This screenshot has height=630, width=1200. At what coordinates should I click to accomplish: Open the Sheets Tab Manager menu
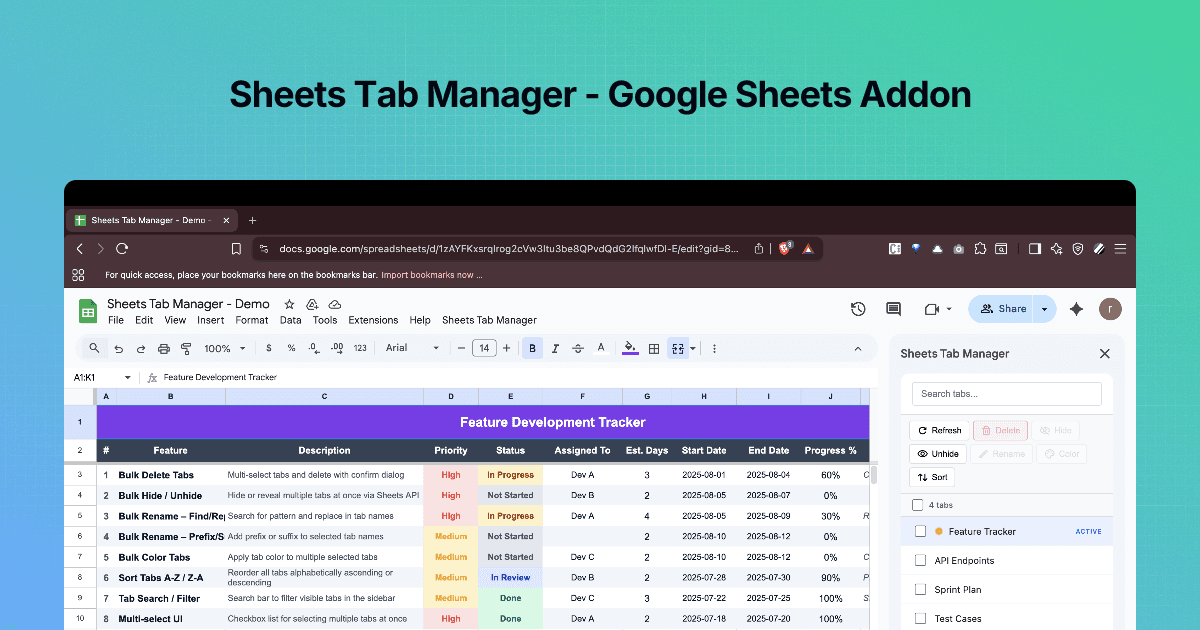[x=490, y=320]
